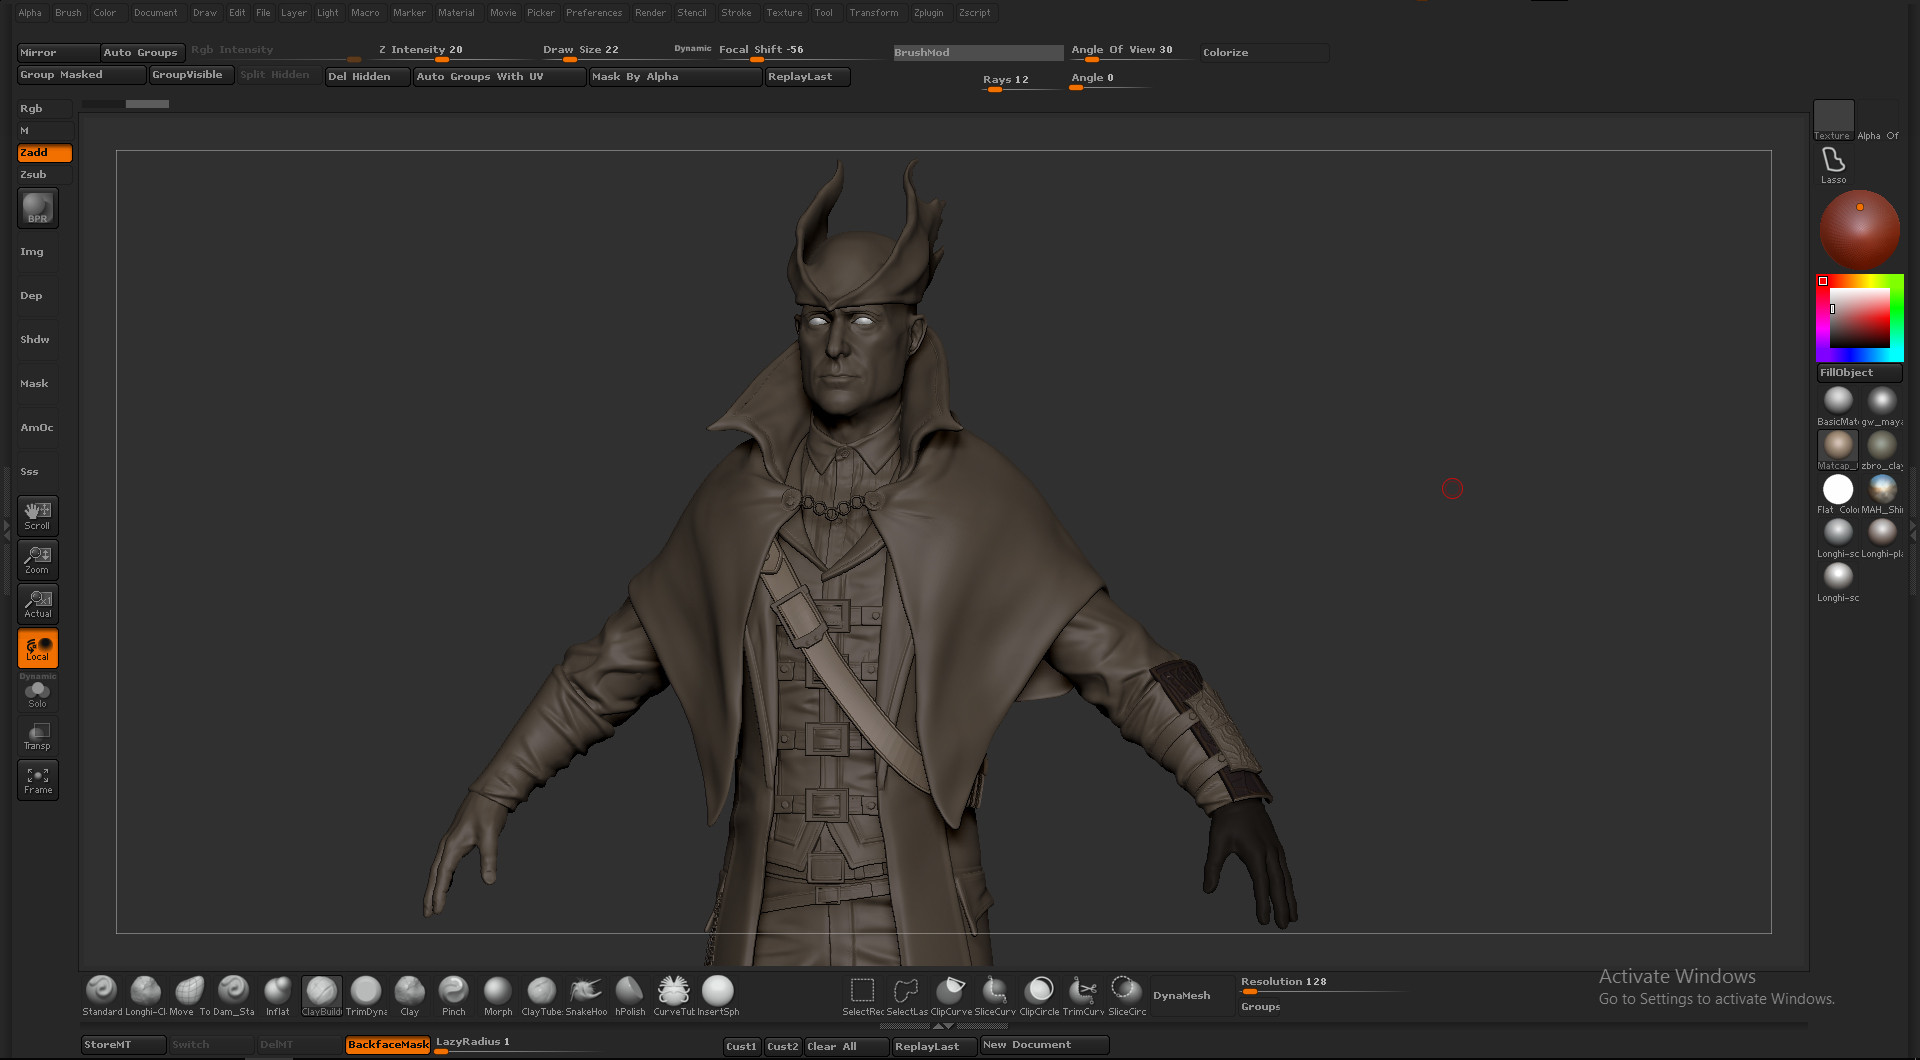Toggle BackfaceMask option

(388, 1045)
